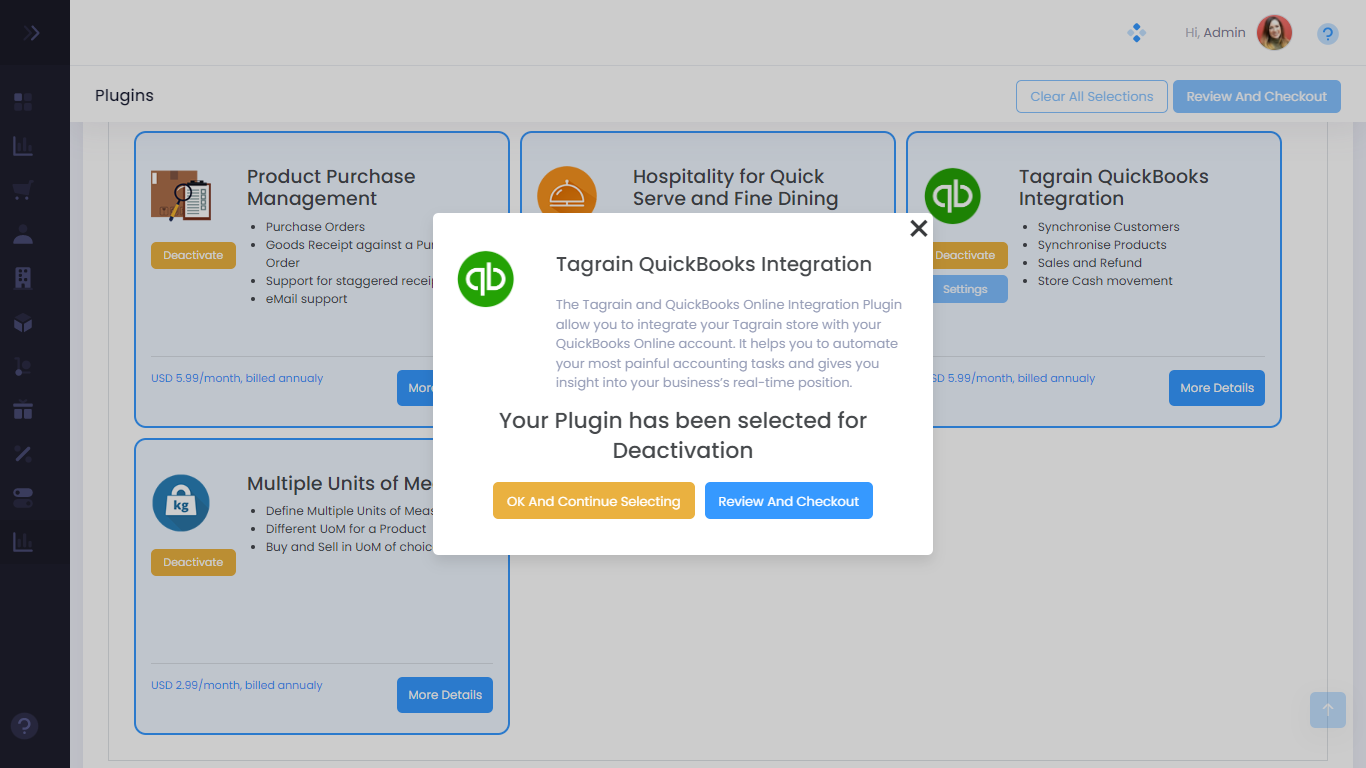This screenshot has height=768, width=1366.
Task: Select the person icon in the sidebar
Action: [23, 235]
